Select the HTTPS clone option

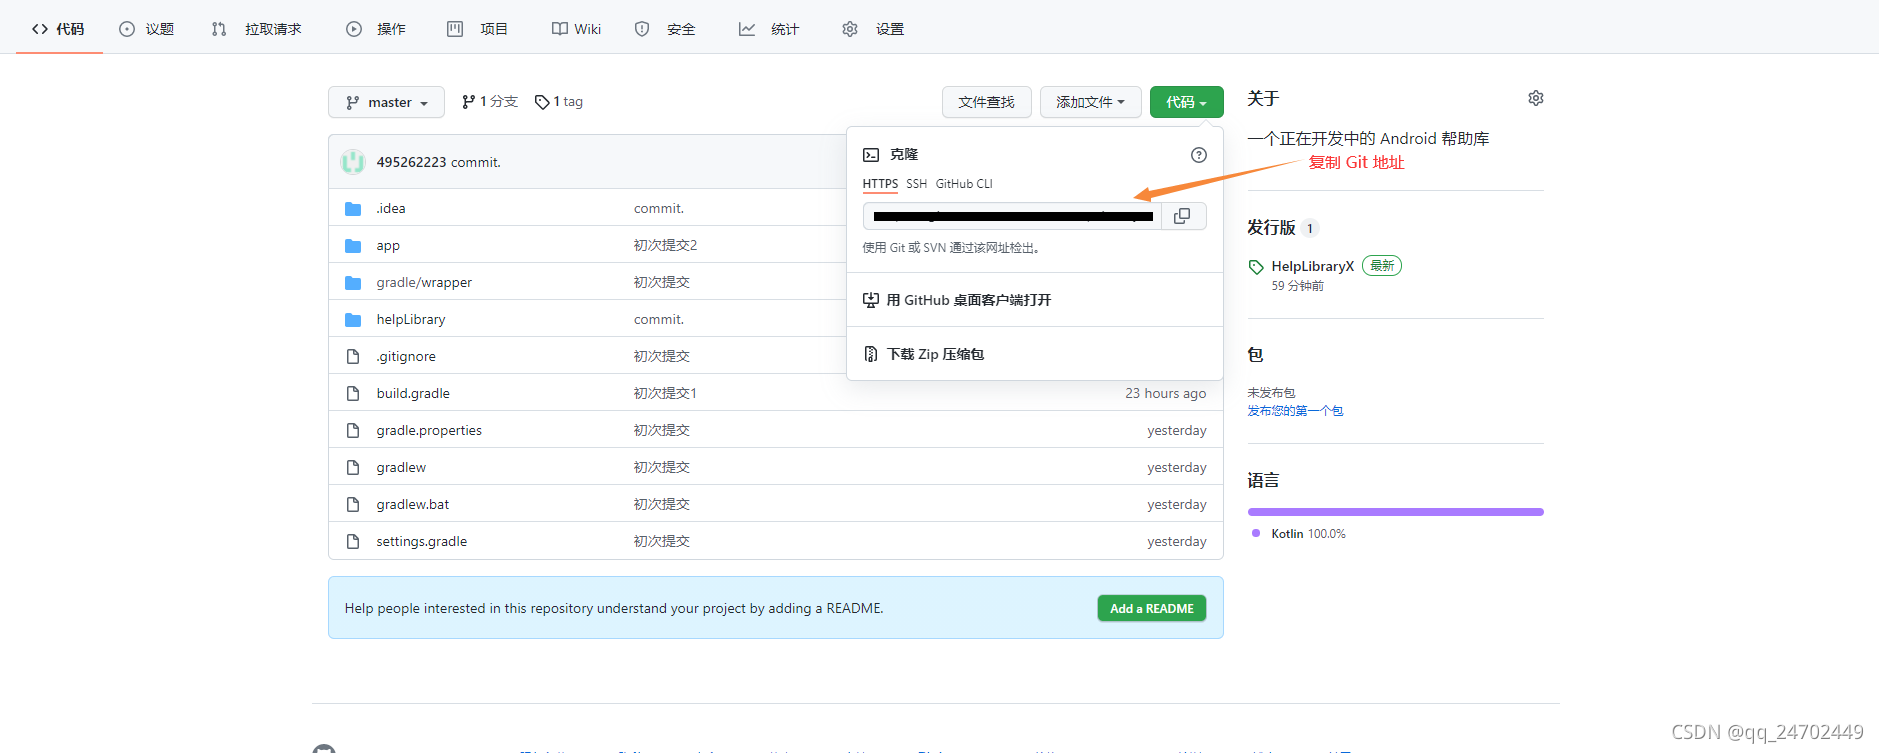click(880, 184)
